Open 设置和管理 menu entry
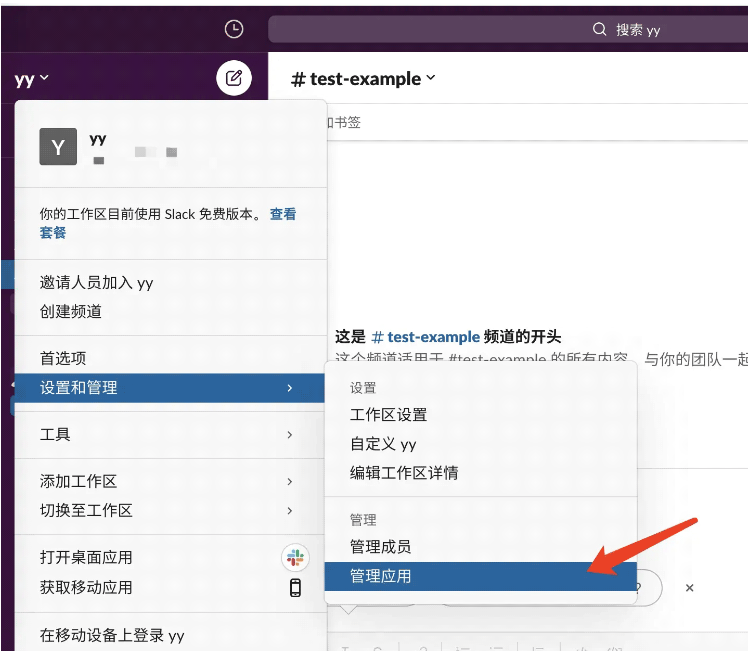The height and width of the screenshot is (651, 756). click(171, 388)
